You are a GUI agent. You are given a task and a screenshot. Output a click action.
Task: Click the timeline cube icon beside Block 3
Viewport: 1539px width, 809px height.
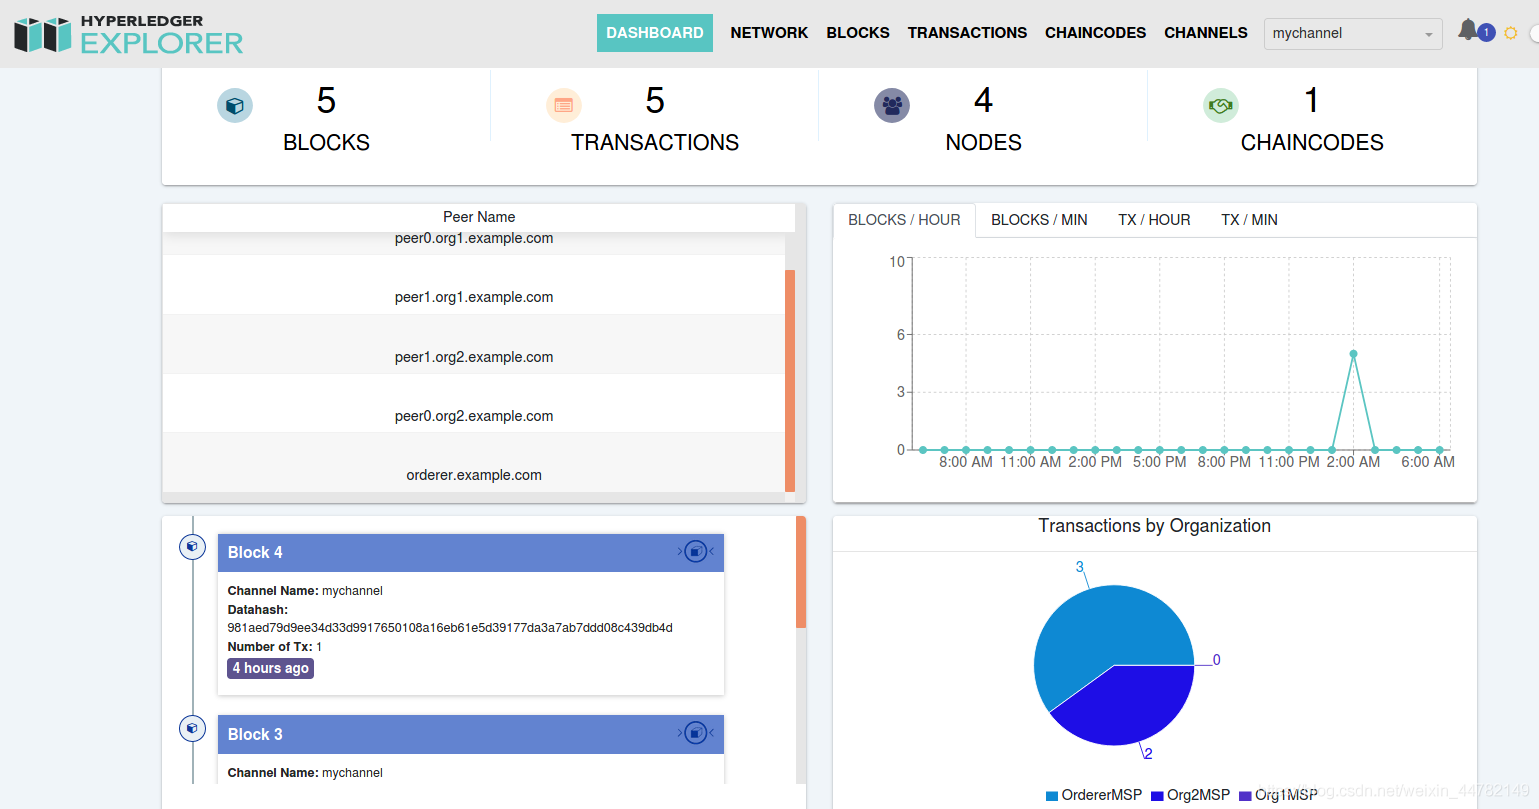(x=192, y=728)
